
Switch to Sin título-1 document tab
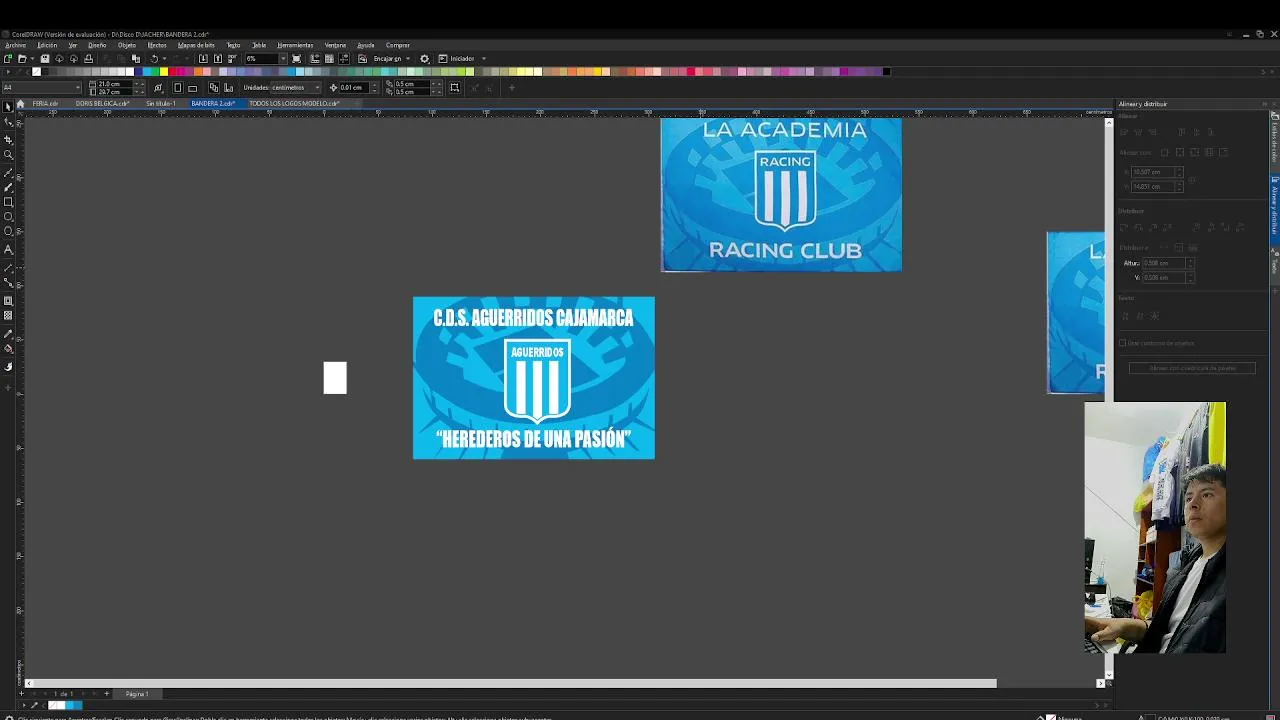click(161, 104)
